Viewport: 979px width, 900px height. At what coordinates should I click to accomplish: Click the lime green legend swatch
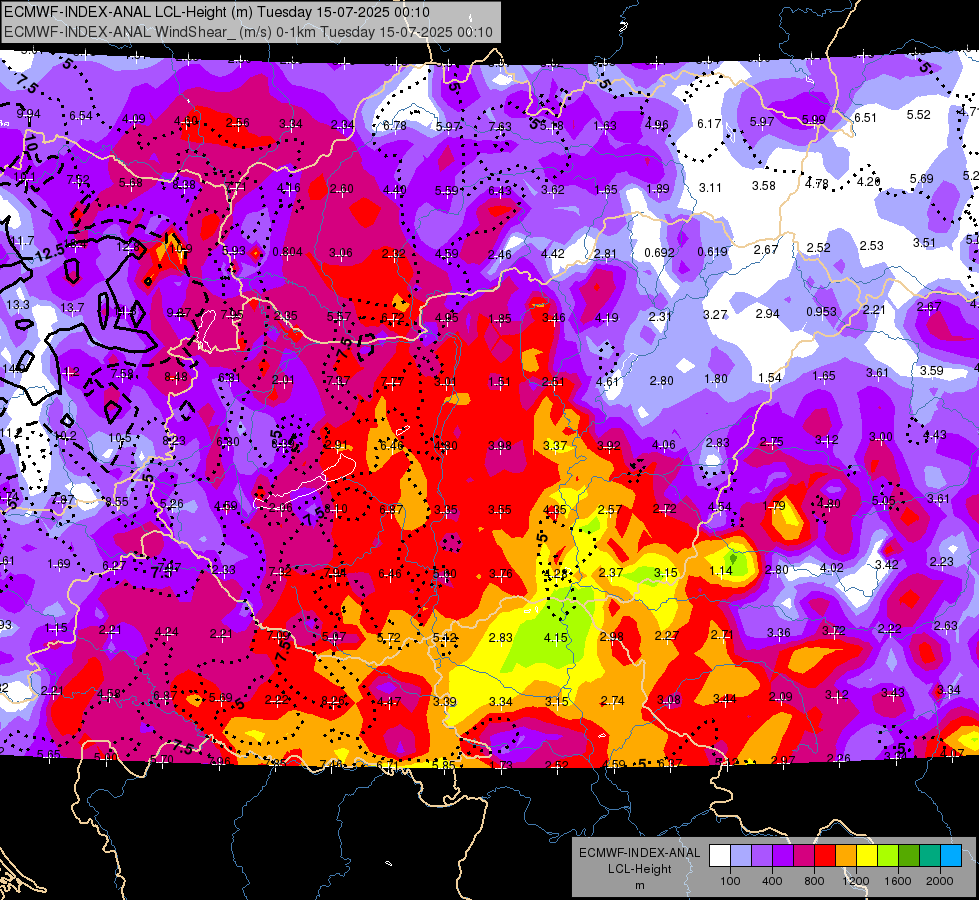coord(888,856)
